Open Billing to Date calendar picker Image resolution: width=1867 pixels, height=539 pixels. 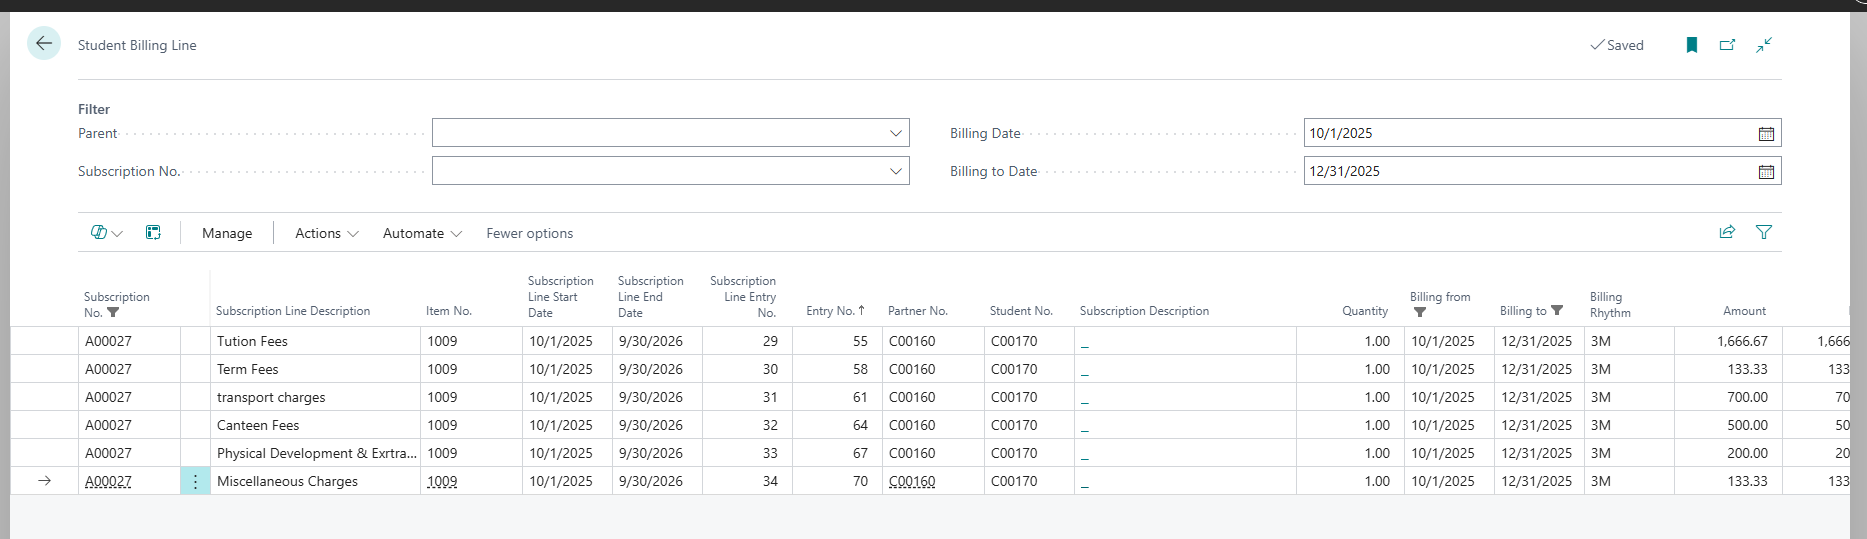coord(1766,171)
